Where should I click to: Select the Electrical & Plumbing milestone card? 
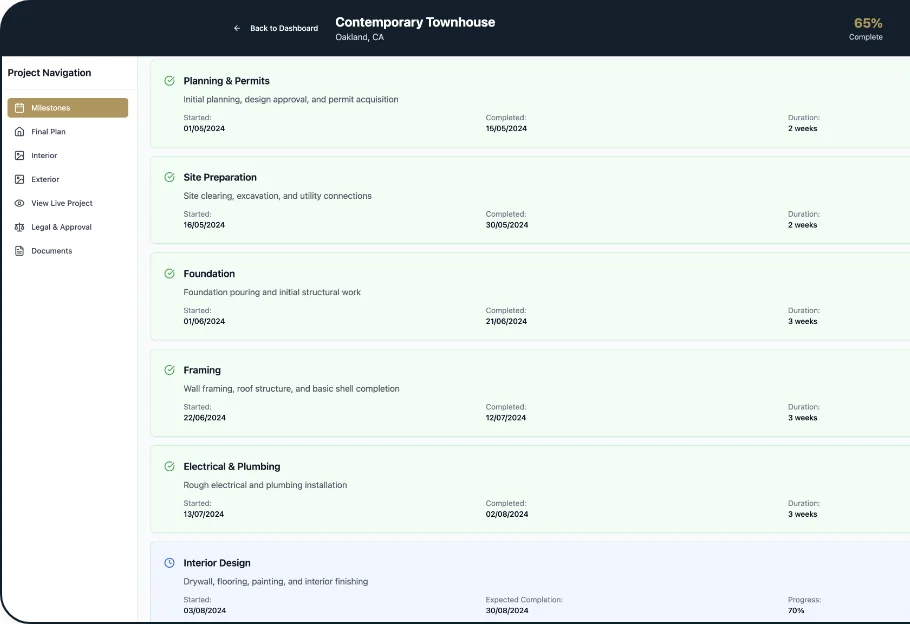530,489
